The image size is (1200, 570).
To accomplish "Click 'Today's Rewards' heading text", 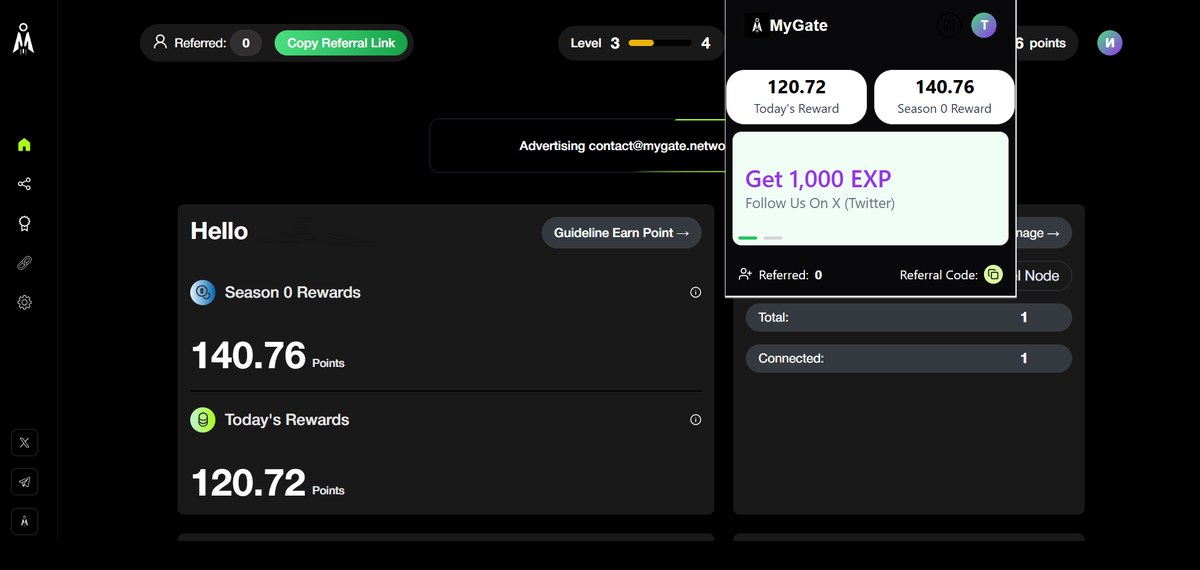I will click(x=287, y=420).
